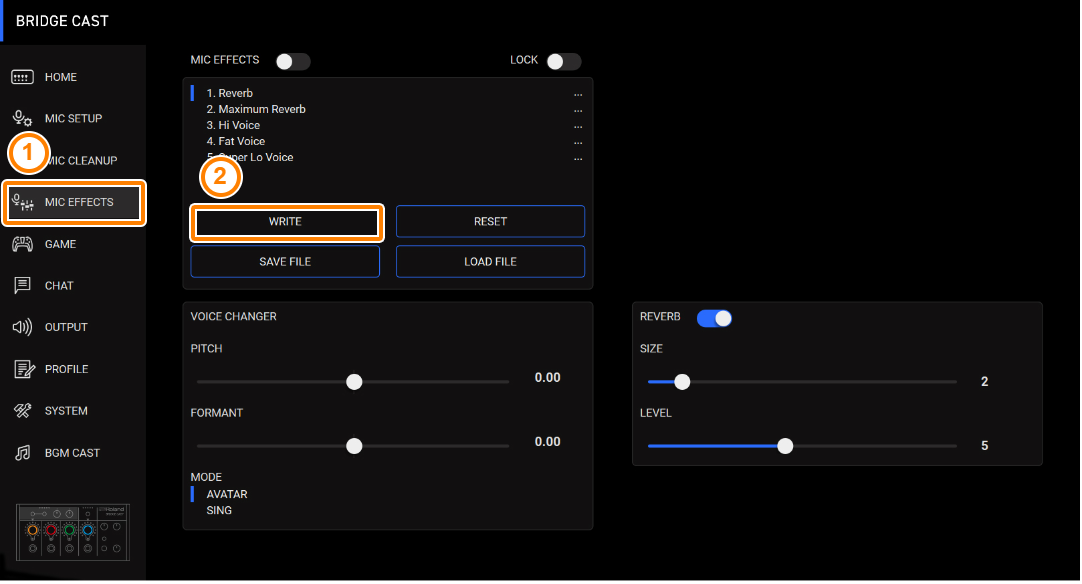
Task: Click the formant value 0.00
Action: (x=548, y=442)
